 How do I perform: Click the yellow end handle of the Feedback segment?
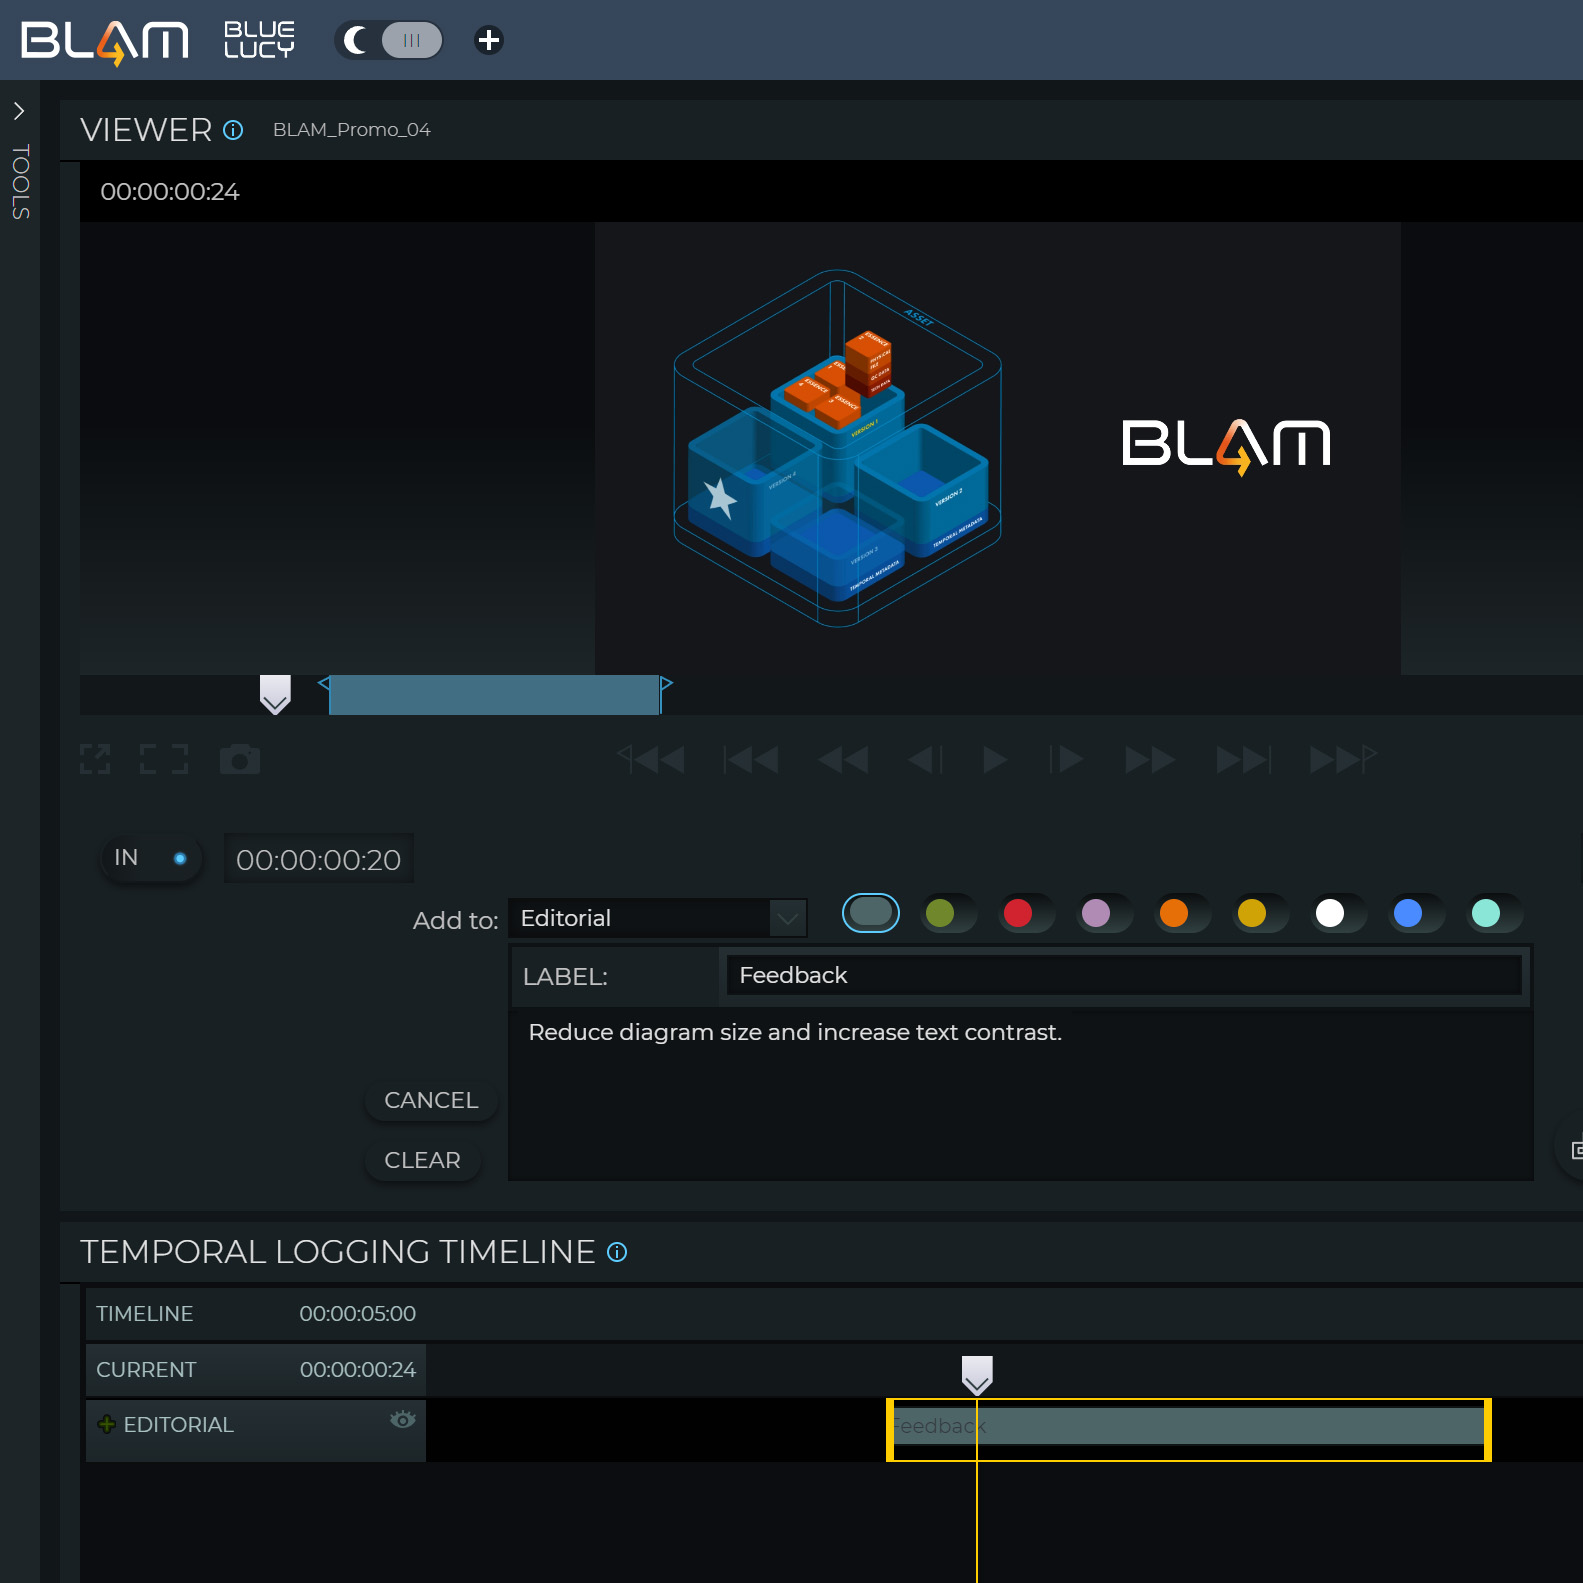1487,1430
